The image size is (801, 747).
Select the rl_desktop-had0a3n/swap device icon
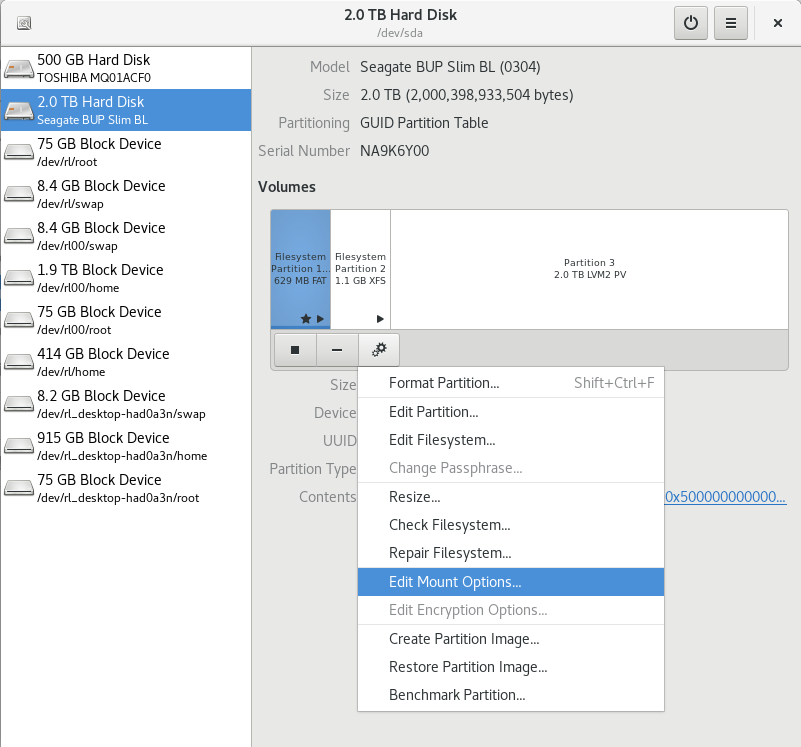click(x=19, y=404)
